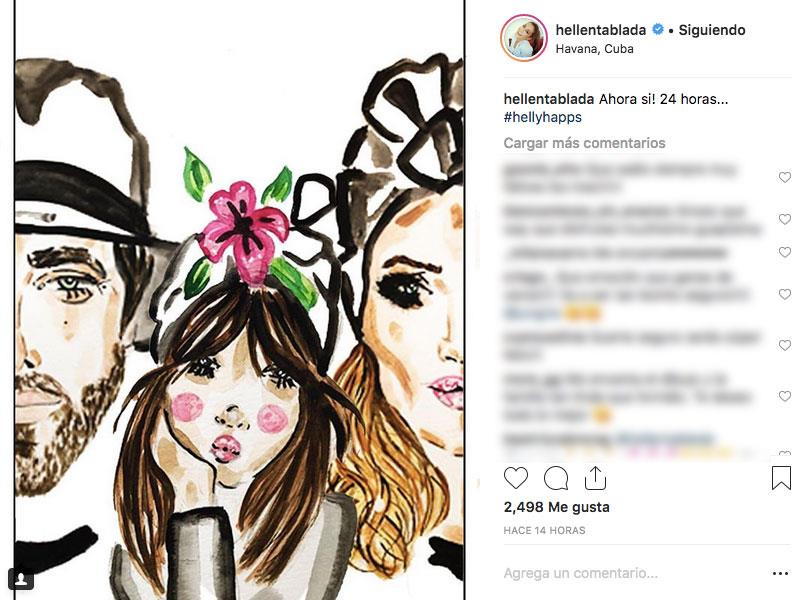Share the post using the share icon
Screen dimensions: 804x600
coord(595,478)
